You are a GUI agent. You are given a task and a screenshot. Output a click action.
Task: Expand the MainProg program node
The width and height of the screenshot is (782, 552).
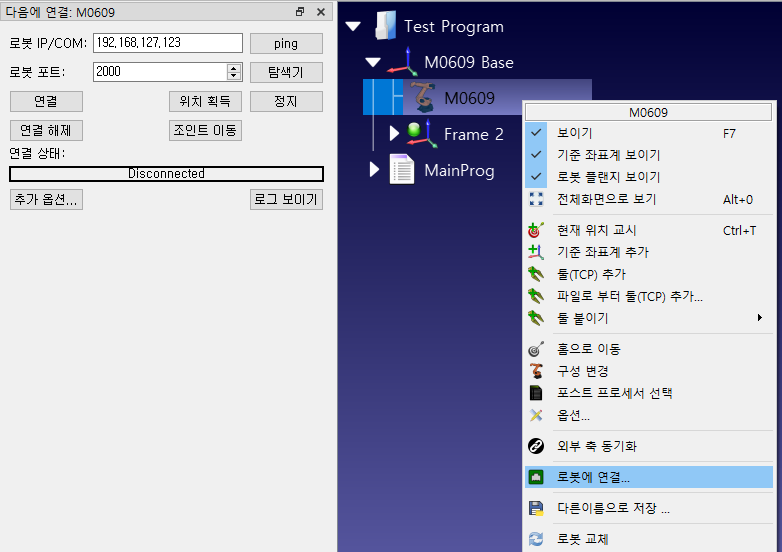click(375, 170)
